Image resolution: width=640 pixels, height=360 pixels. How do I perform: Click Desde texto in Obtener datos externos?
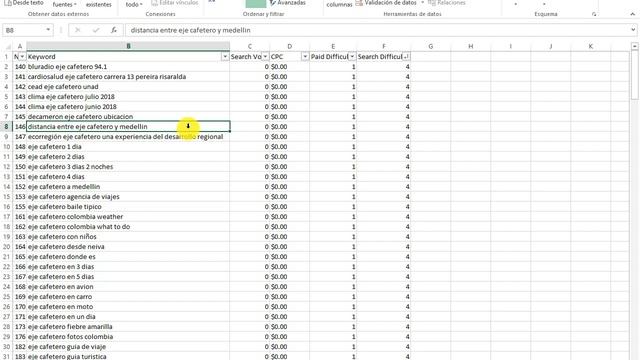coord(24,3)
